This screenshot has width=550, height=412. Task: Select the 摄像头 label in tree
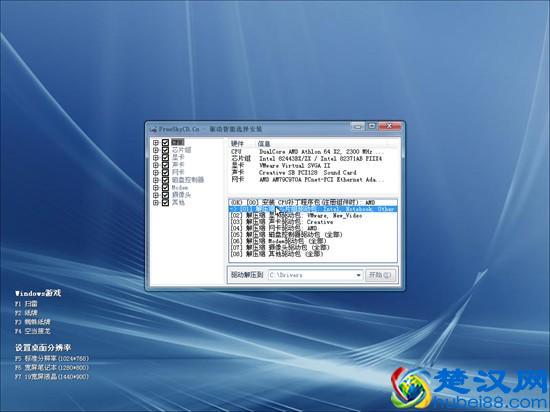(x=181, y=195)
